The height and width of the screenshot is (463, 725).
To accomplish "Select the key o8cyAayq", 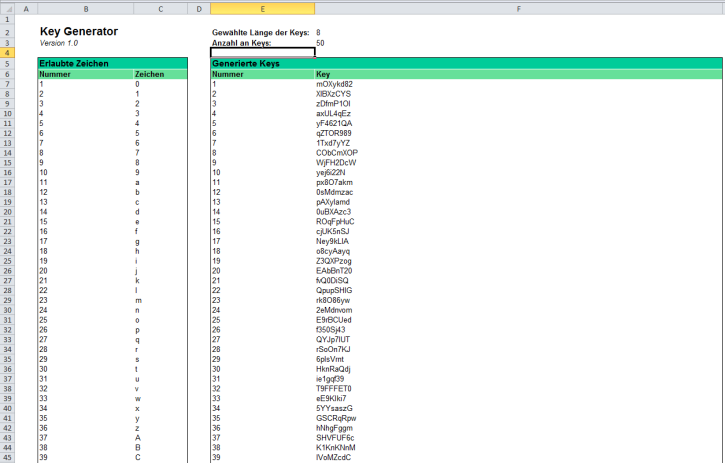I will point(333,251).
